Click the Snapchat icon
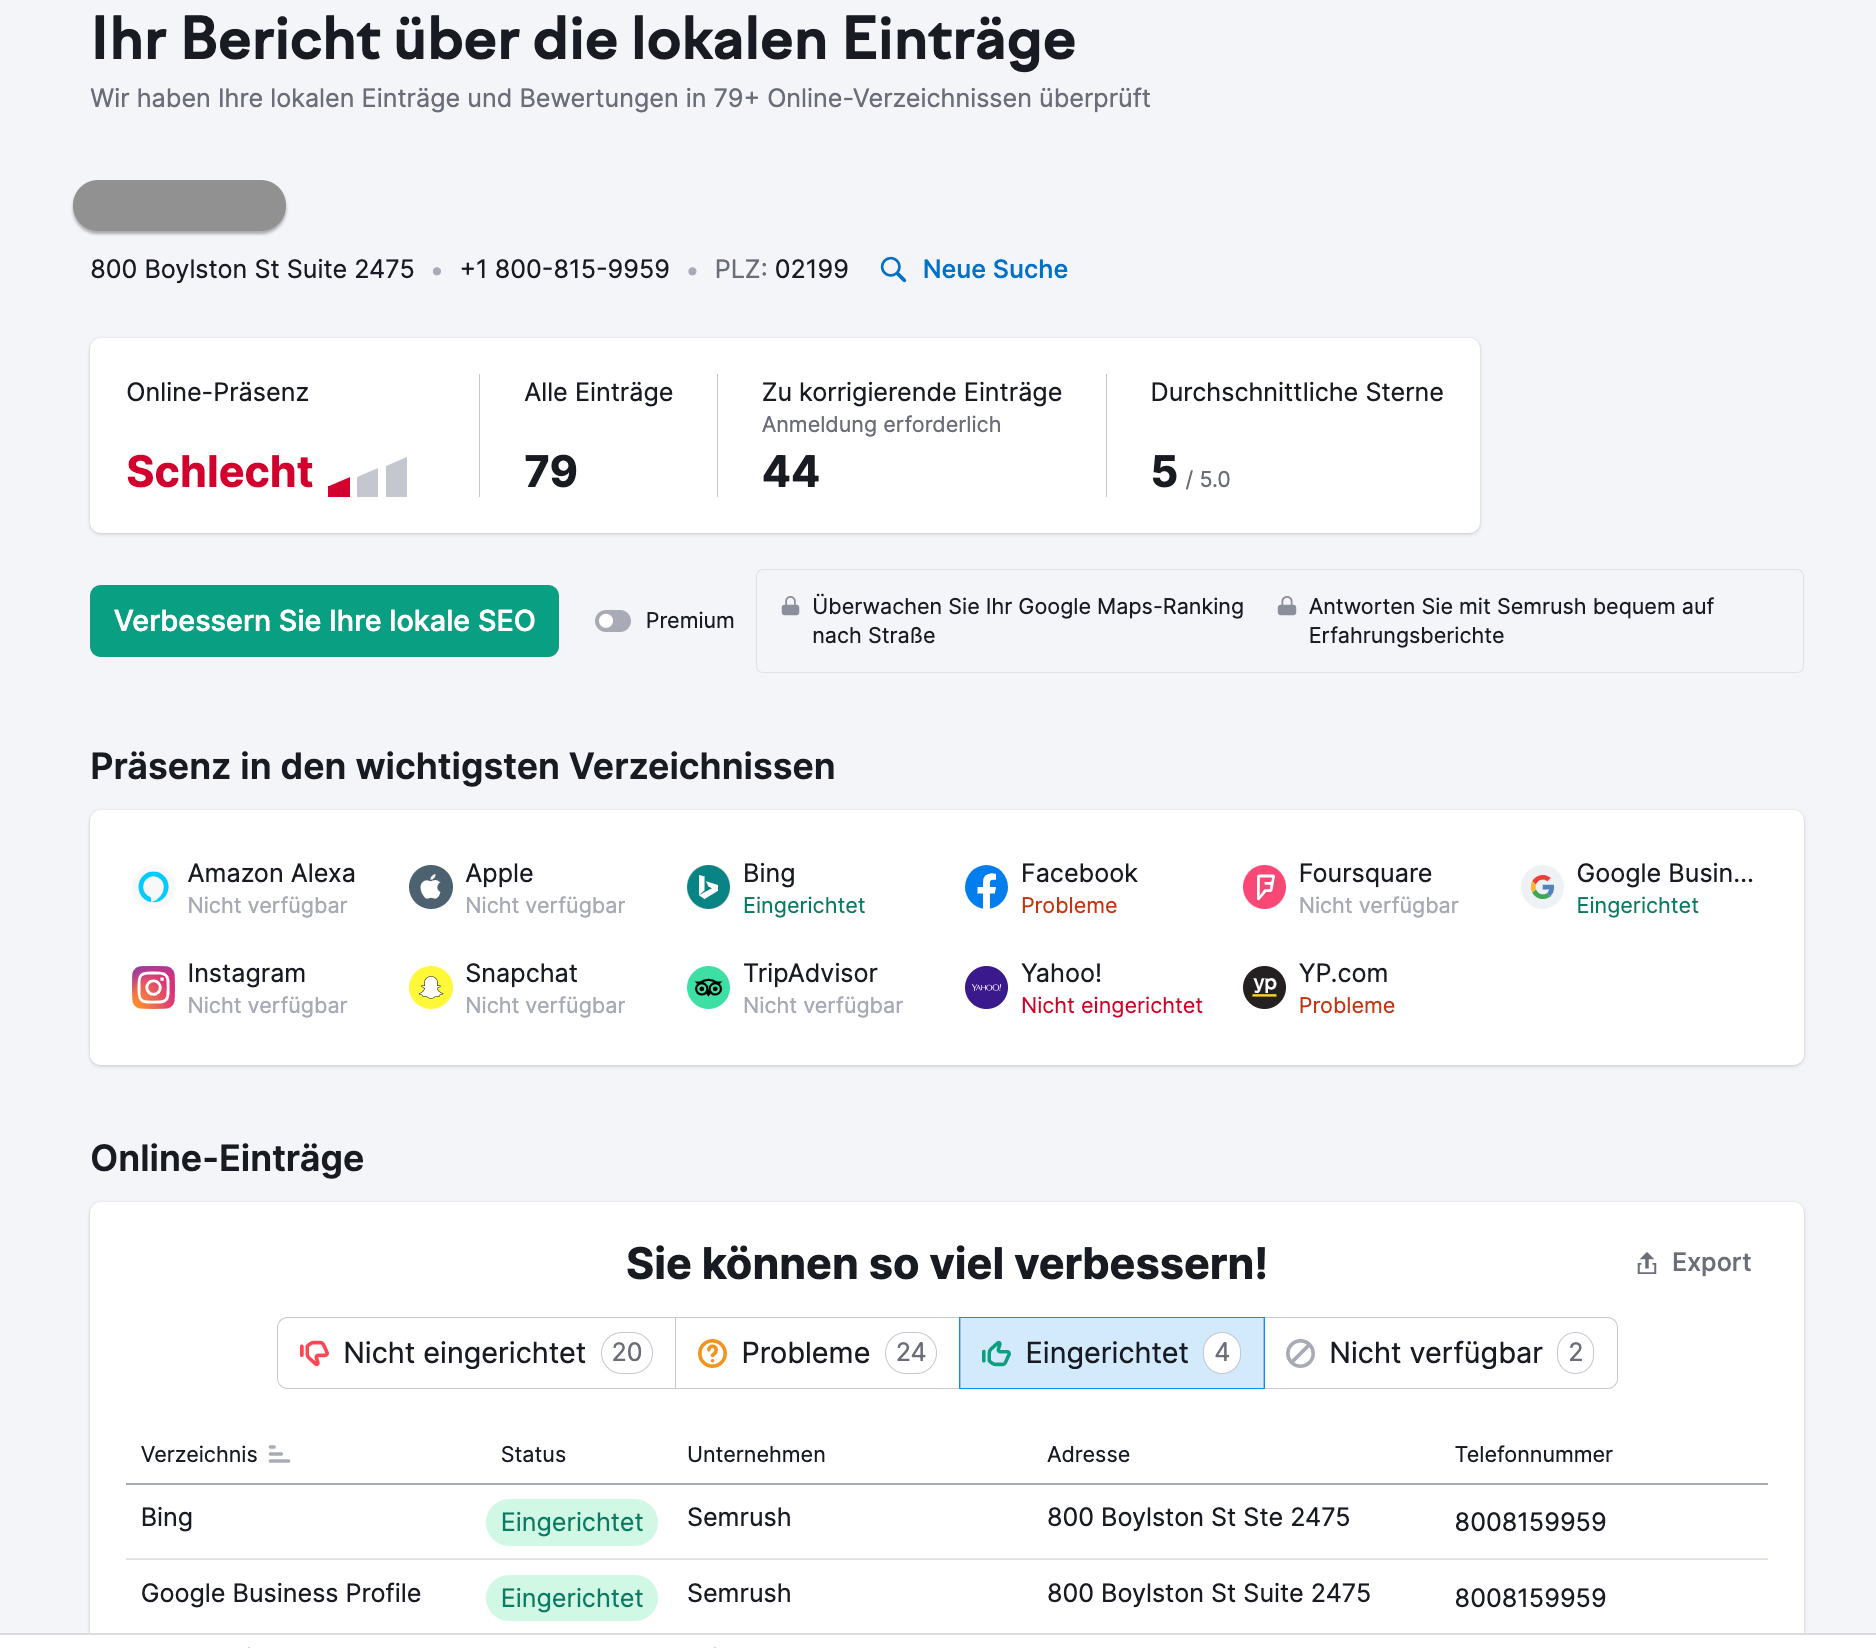This screenshot has height=1648, width=1876. pyautogui.click(x=430, y=987)
